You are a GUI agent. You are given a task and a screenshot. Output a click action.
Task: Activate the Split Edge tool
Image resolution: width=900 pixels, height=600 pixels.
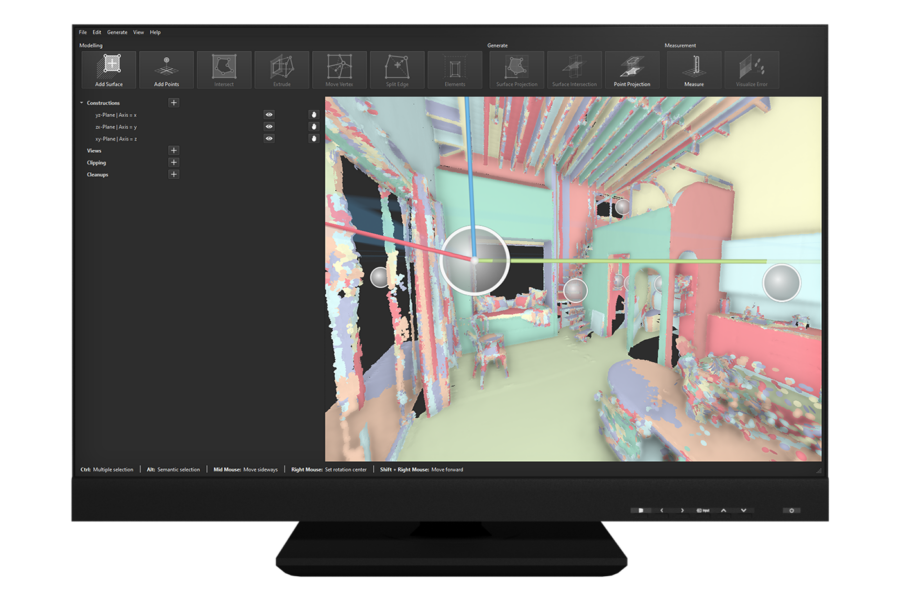(x=398, y=70)
